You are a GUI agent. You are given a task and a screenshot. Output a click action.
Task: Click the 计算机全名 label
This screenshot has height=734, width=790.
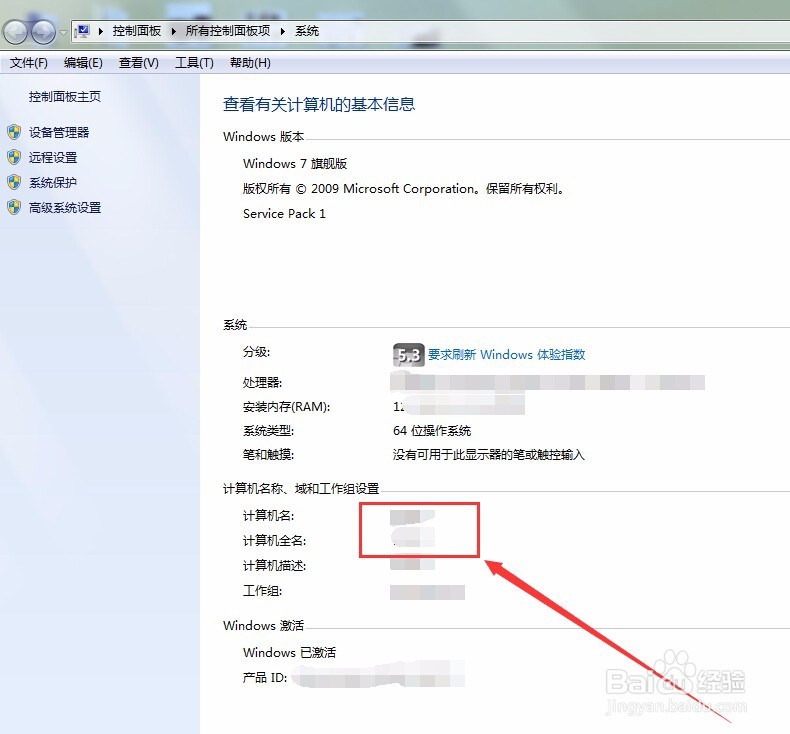click(274, 541)
